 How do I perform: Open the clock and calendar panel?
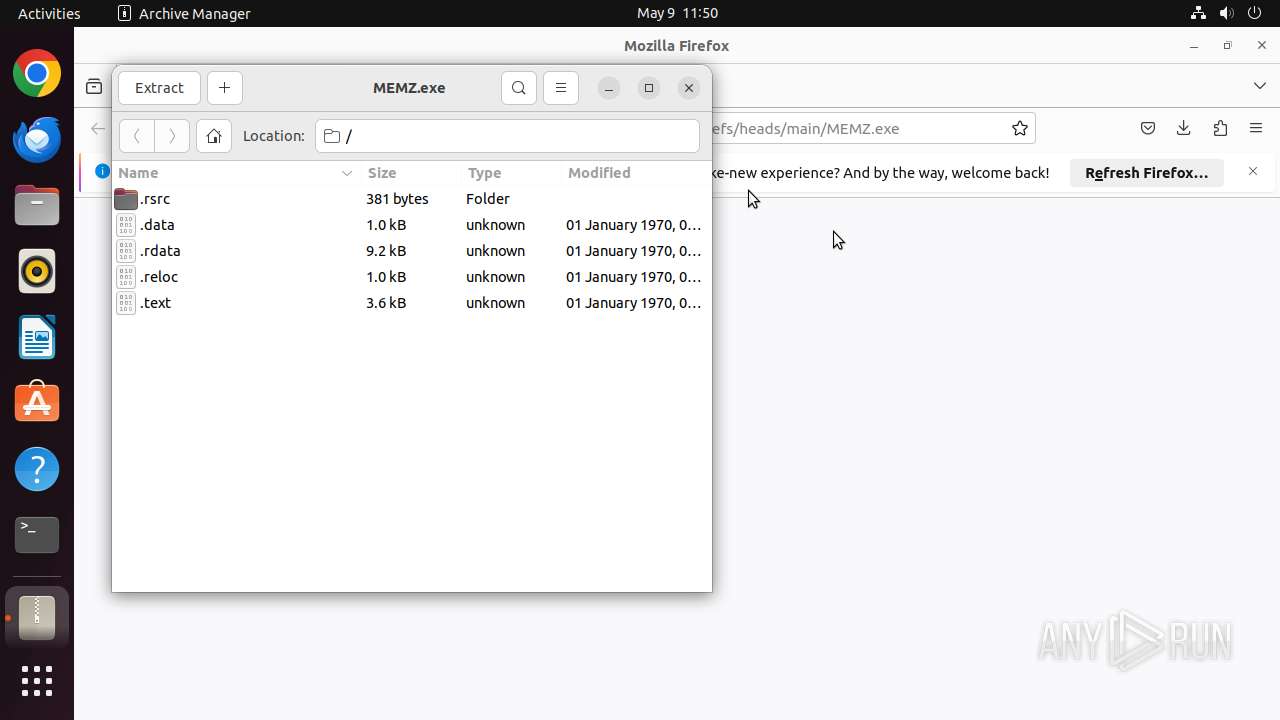678,13
